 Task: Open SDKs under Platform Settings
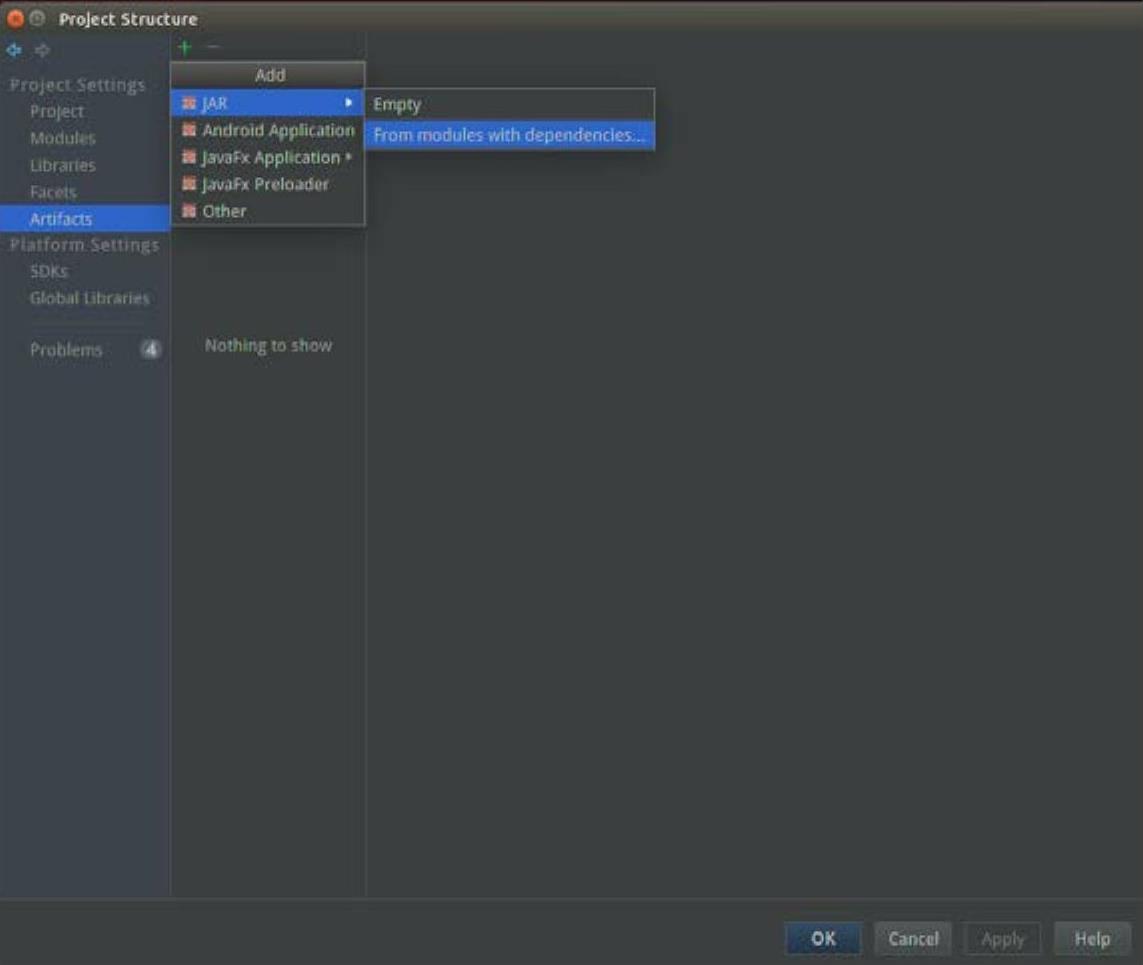coord(49,271)
